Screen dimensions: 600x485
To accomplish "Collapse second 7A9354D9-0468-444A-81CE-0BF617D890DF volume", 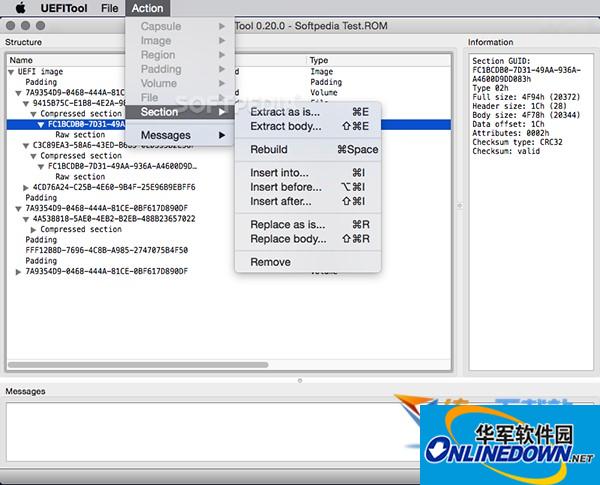I will click(x=18, y=209).
